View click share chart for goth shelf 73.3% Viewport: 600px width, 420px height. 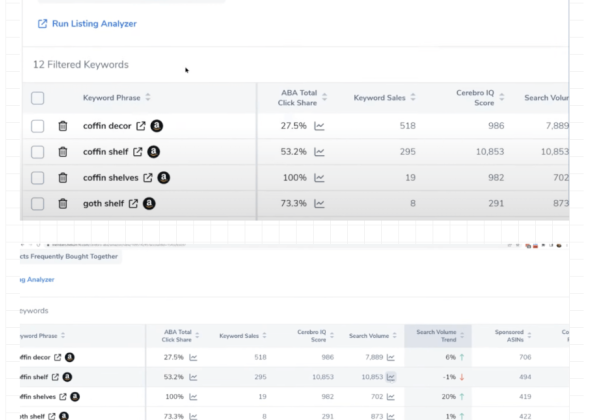pyautogui.click(x=319, y=203)
